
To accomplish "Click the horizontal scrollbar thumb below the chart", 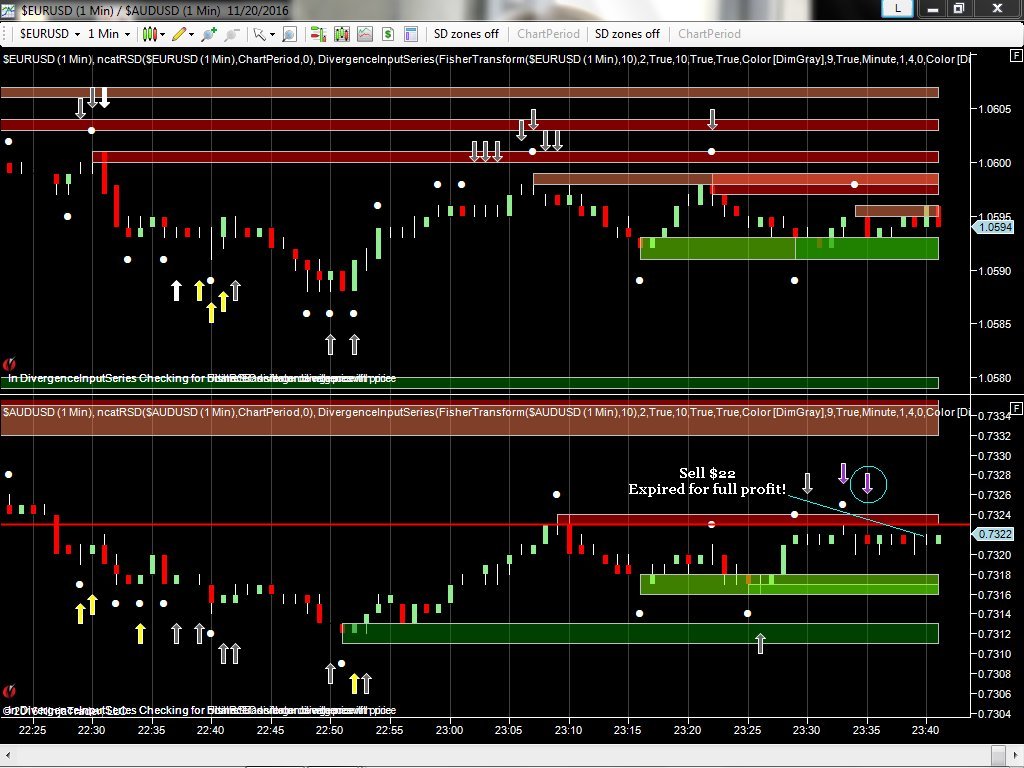I will pyautogui.click(x=997, y=756).
